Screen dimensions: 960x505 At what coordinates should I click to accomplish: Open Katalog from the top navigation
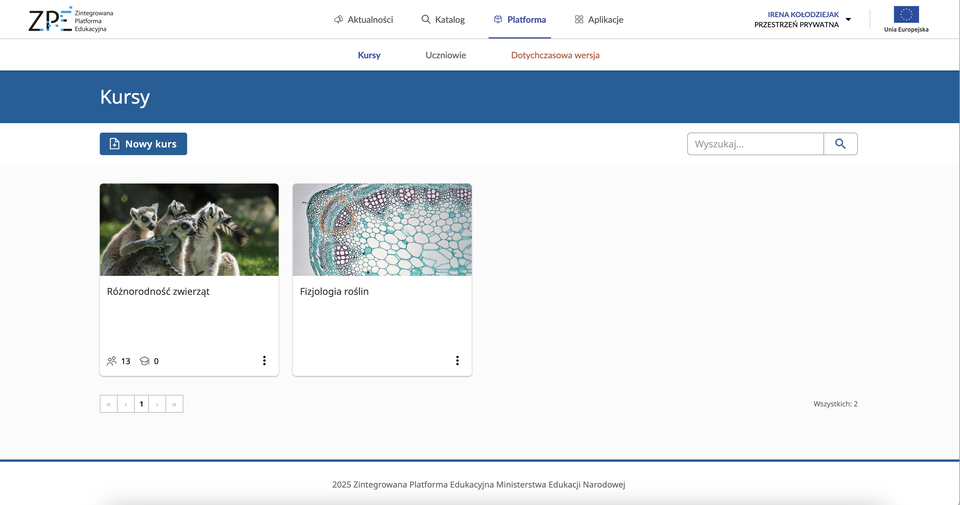443,20
